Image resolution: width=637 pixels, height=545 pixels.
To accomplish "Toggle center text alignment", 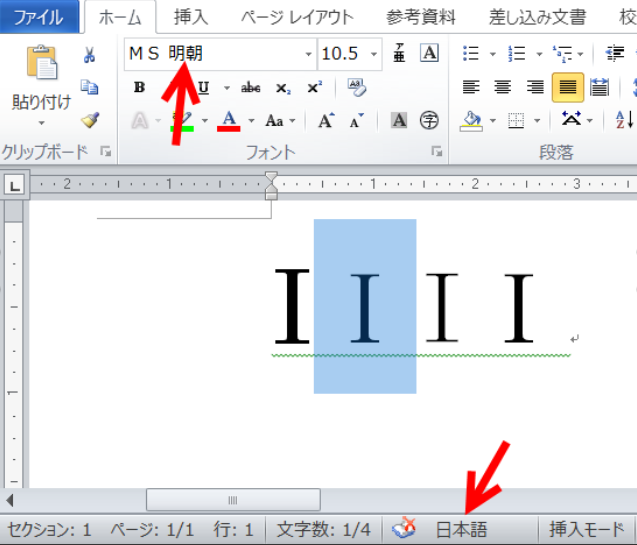I will 503,88.
